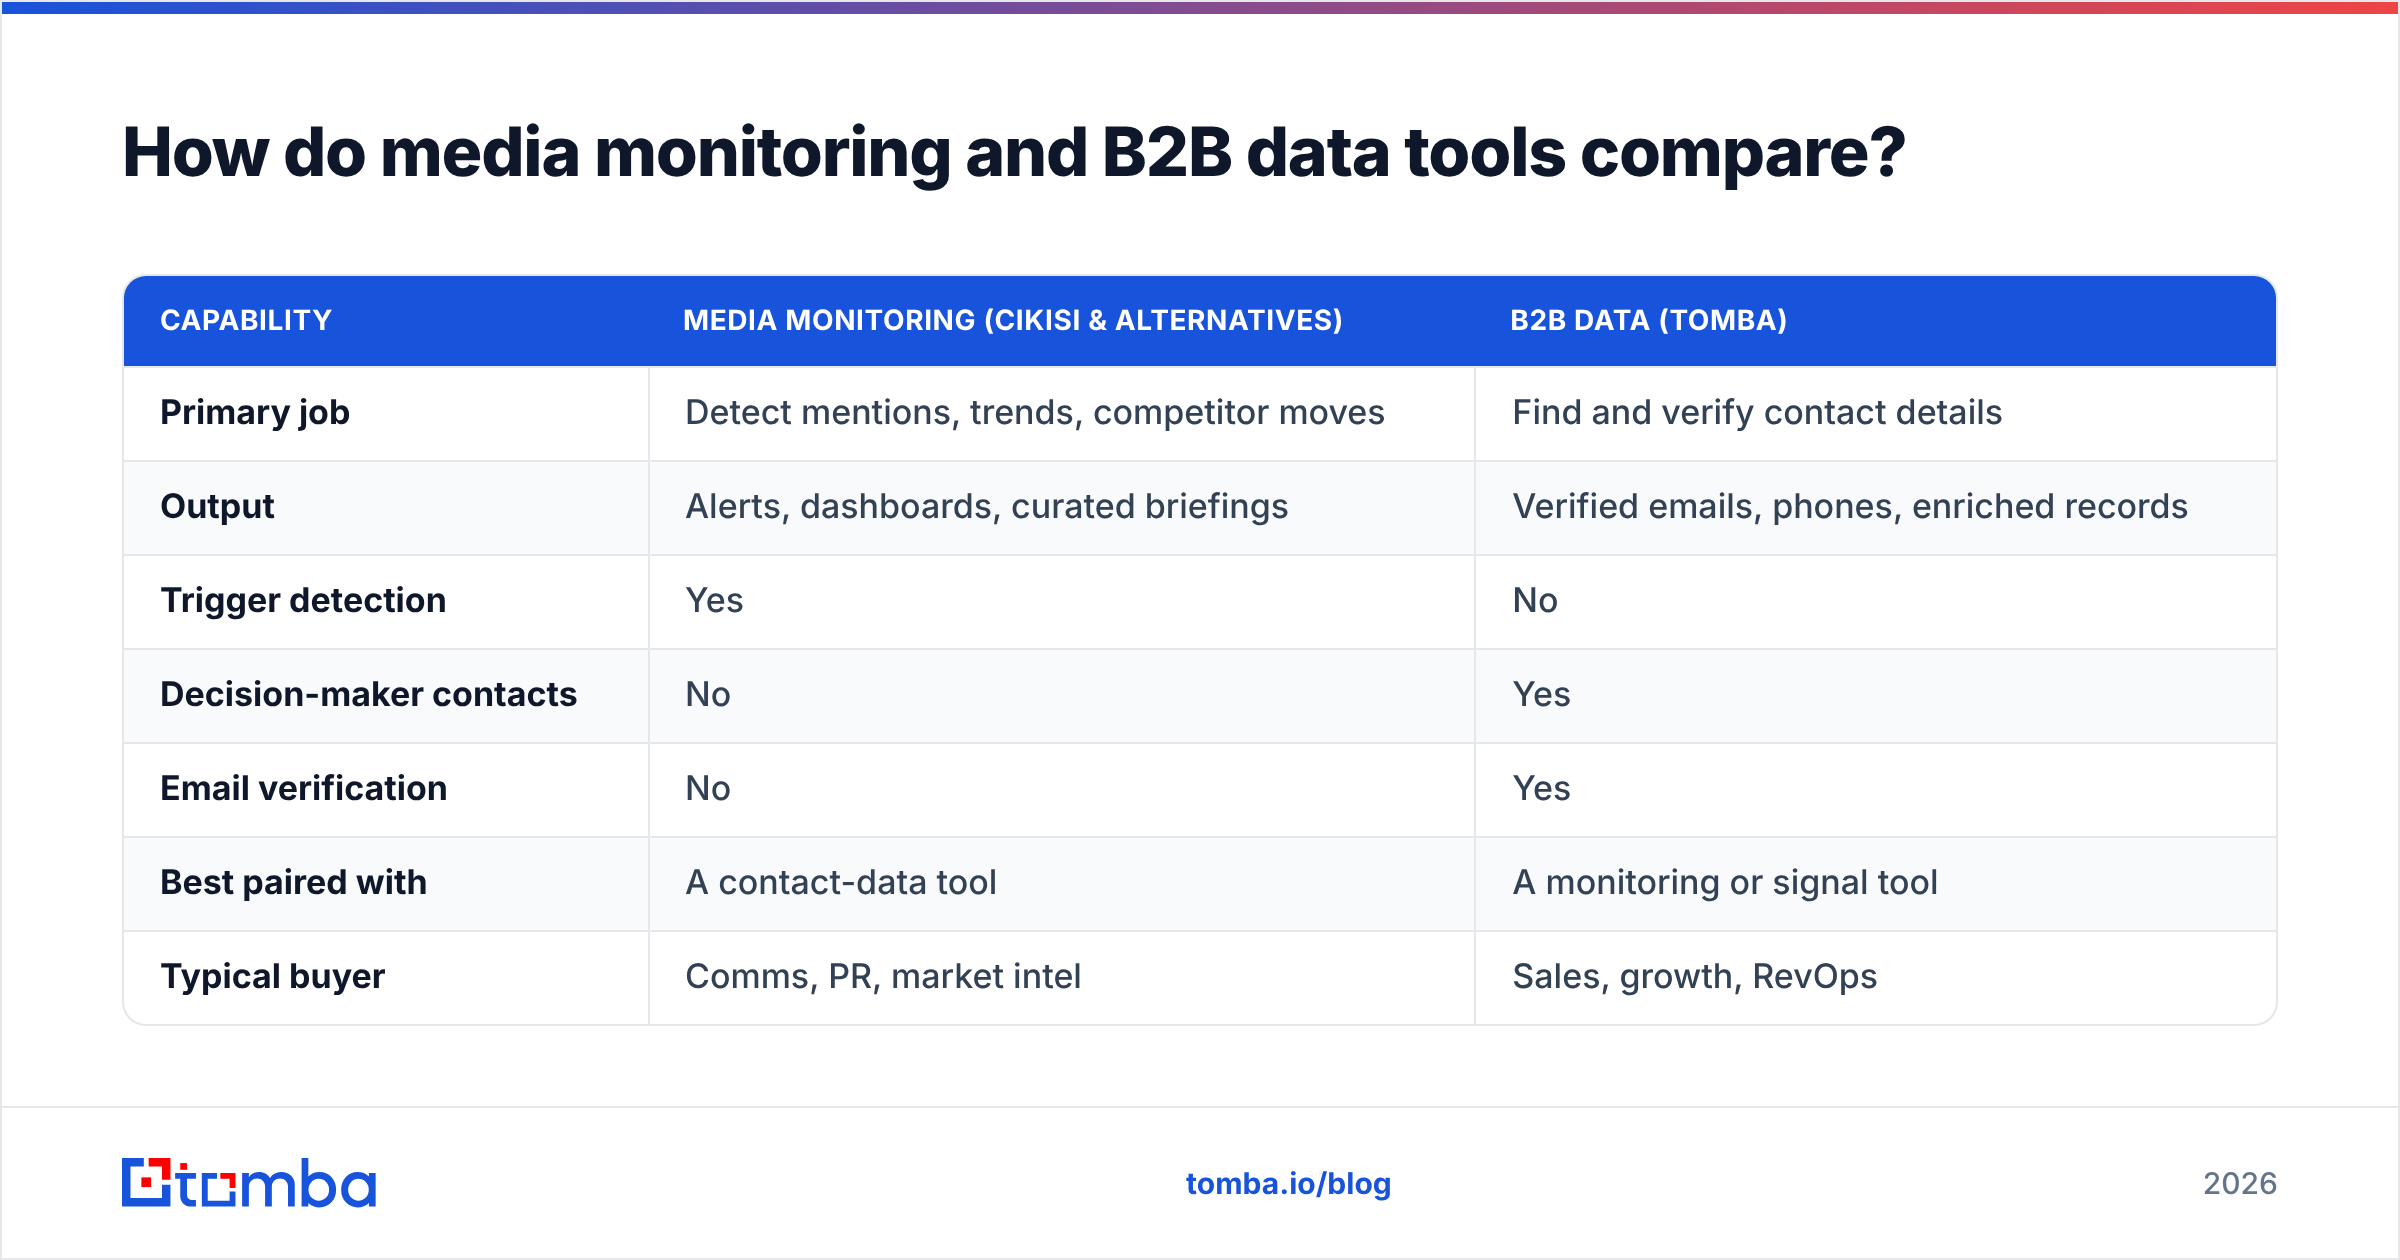2400x1260 pixels.
Task: Select the B2B DATA (TOMBA) header
Action: [1649, 320]
